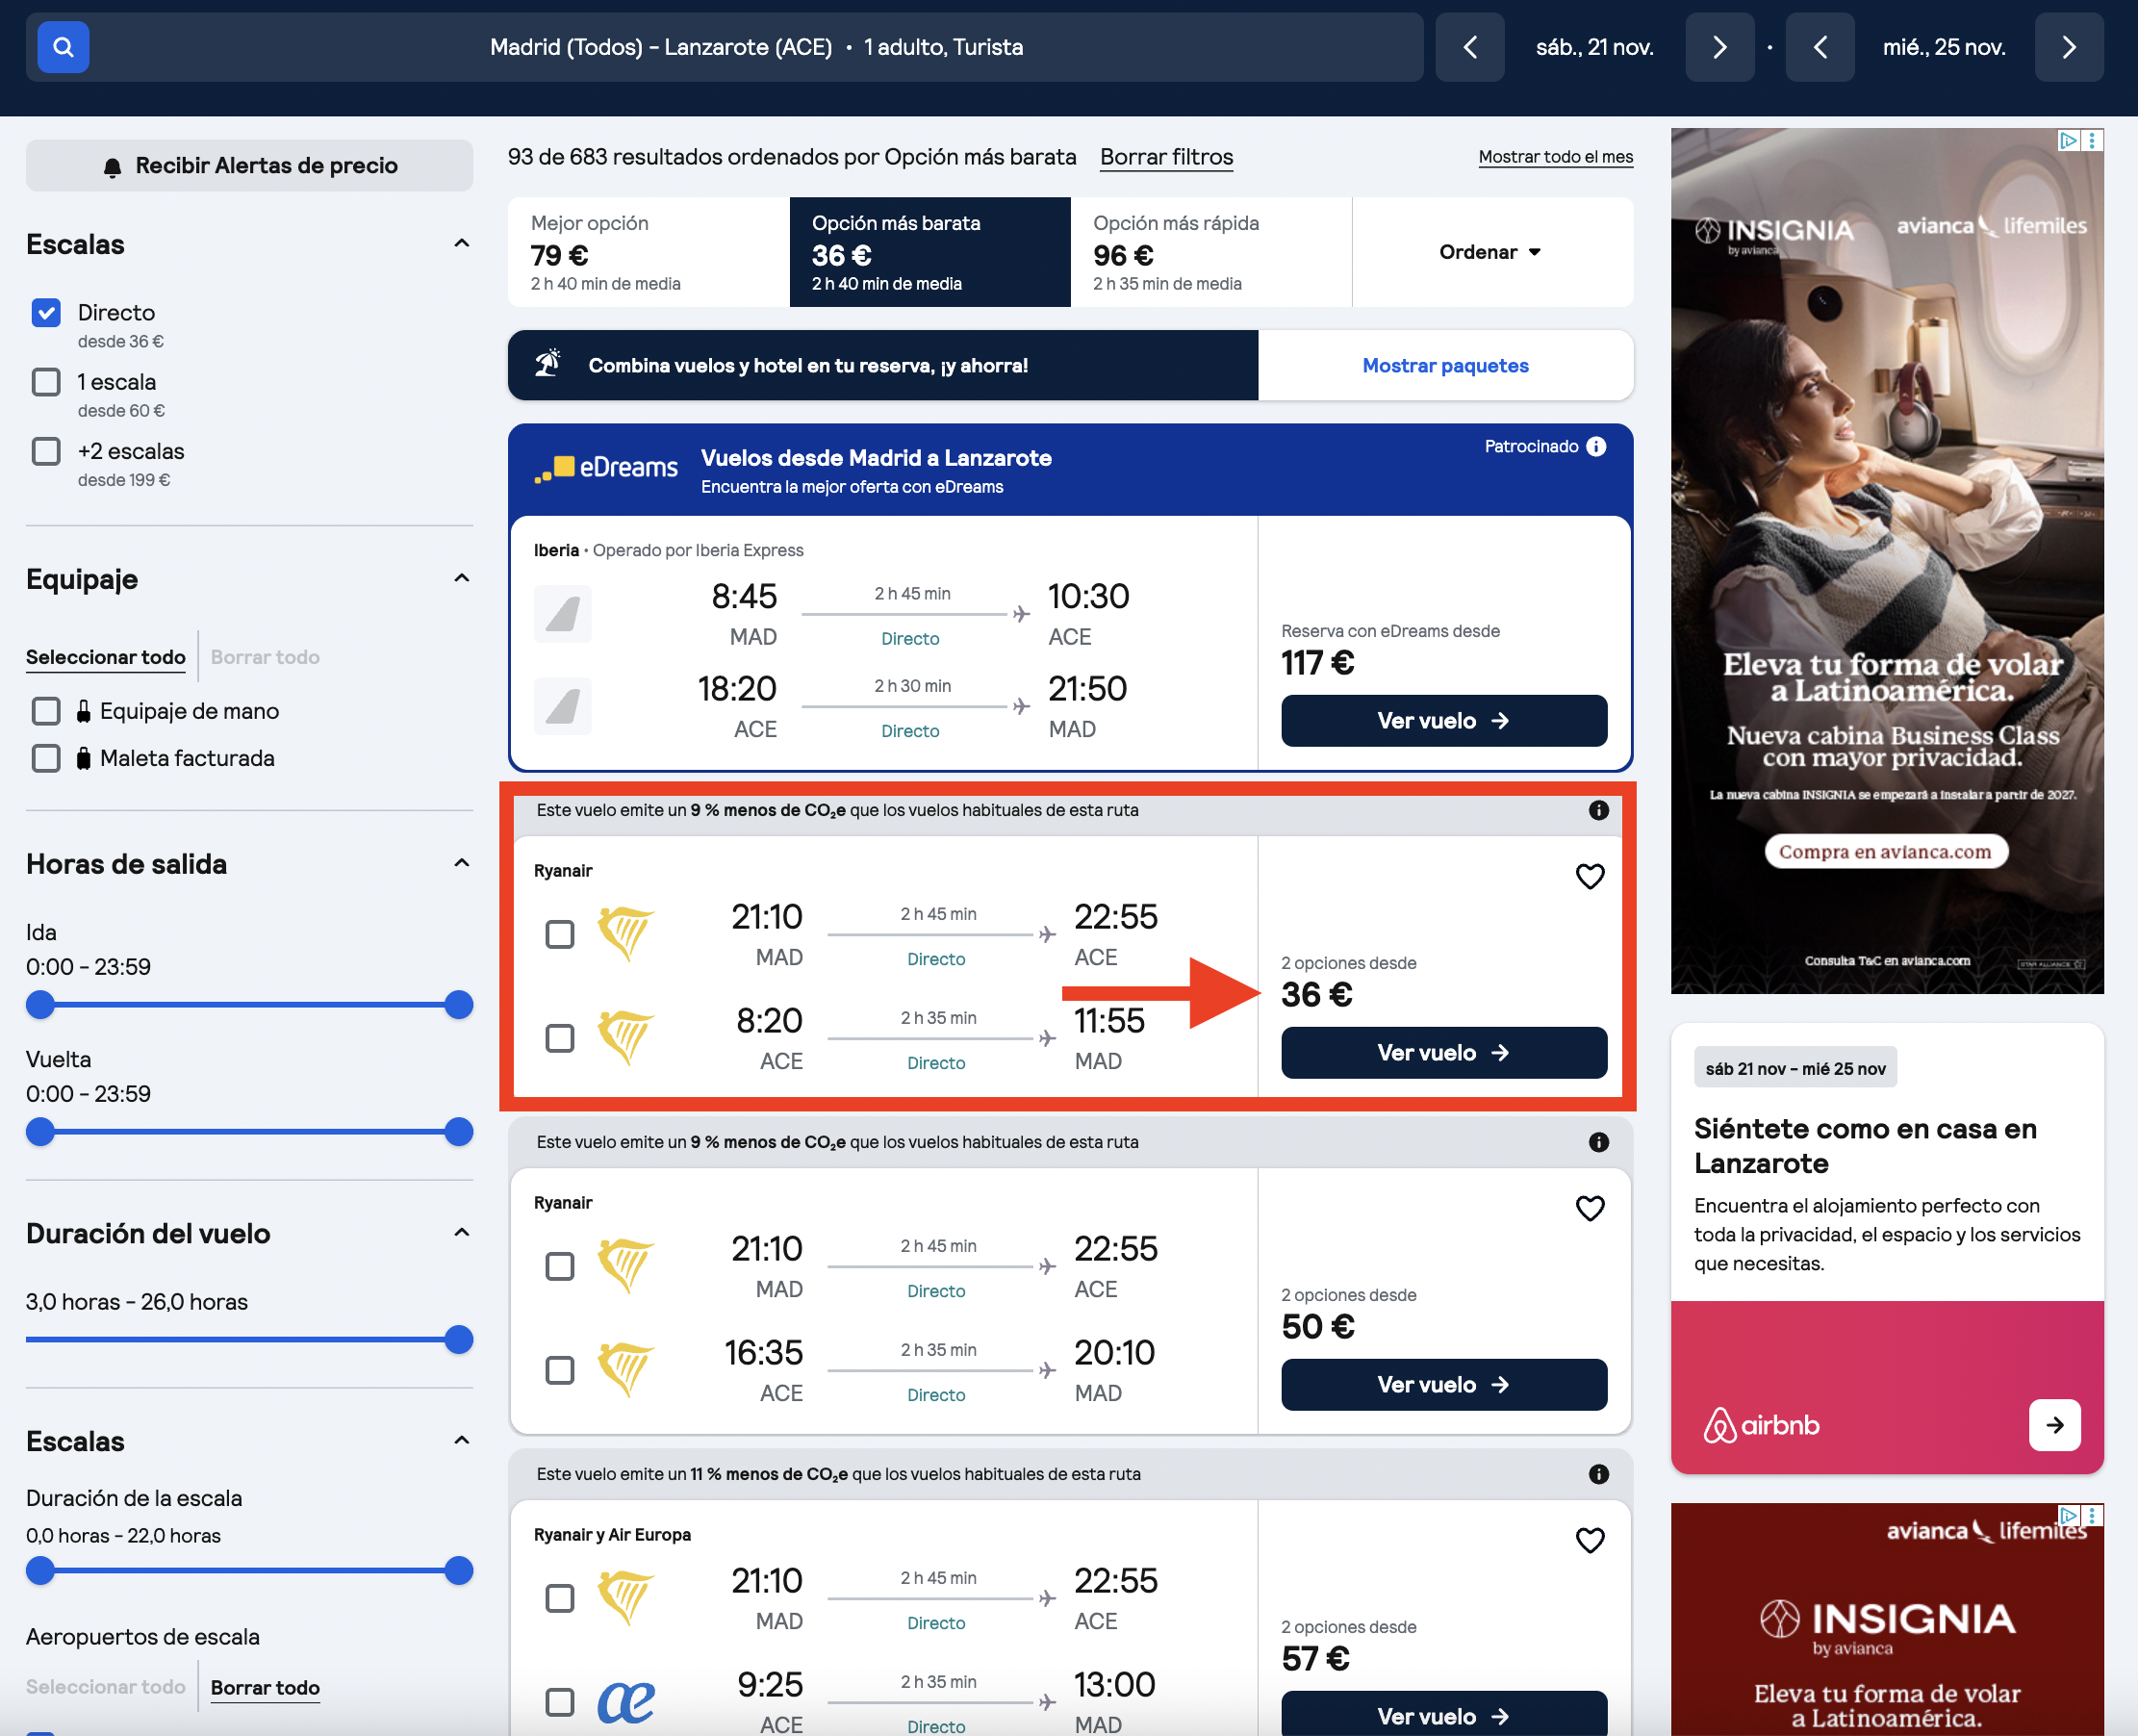Open CO₂ info icon above the 50 € flight
Image resolution: width=2138 pixels, height=1736 pixels.
click(x=1598, y=1142)
